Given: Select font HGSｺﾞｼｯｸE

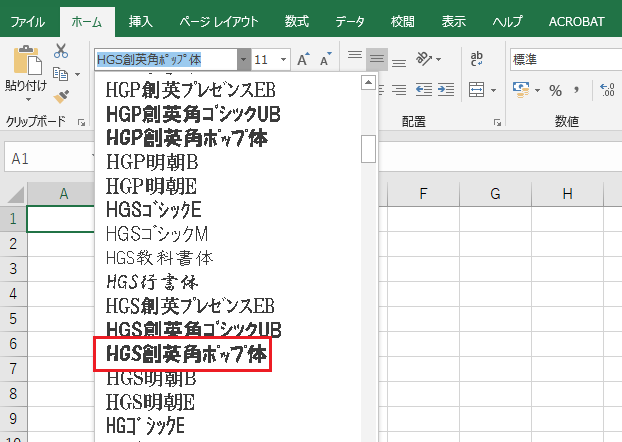Looking at the screenshot, I should pyautogui.click(x=154, y=210).
